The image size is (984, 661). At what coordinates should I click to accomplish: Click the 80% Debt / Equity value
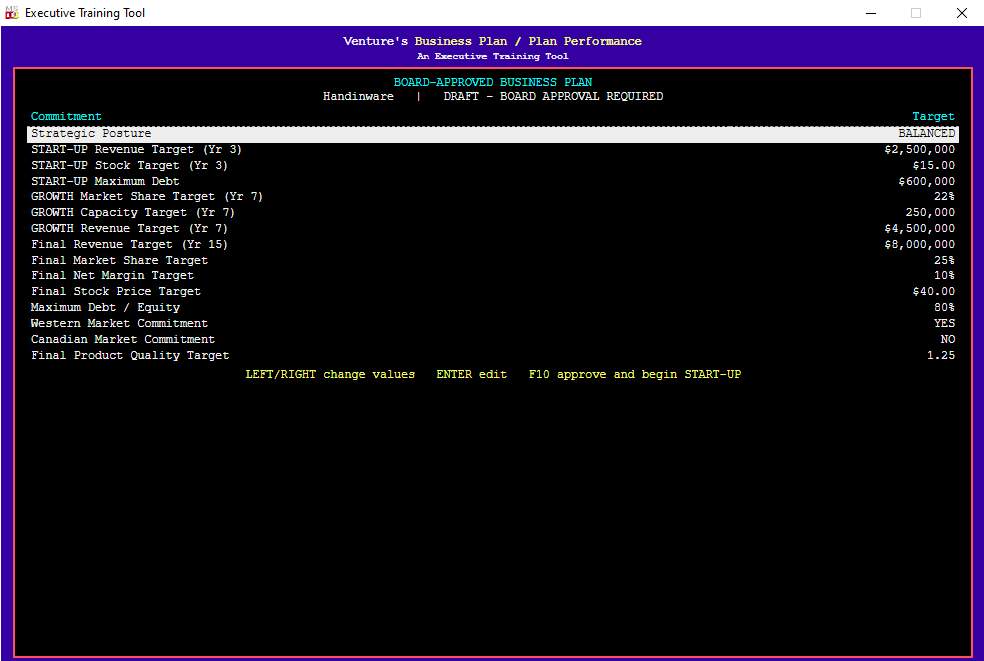point(944,308)
